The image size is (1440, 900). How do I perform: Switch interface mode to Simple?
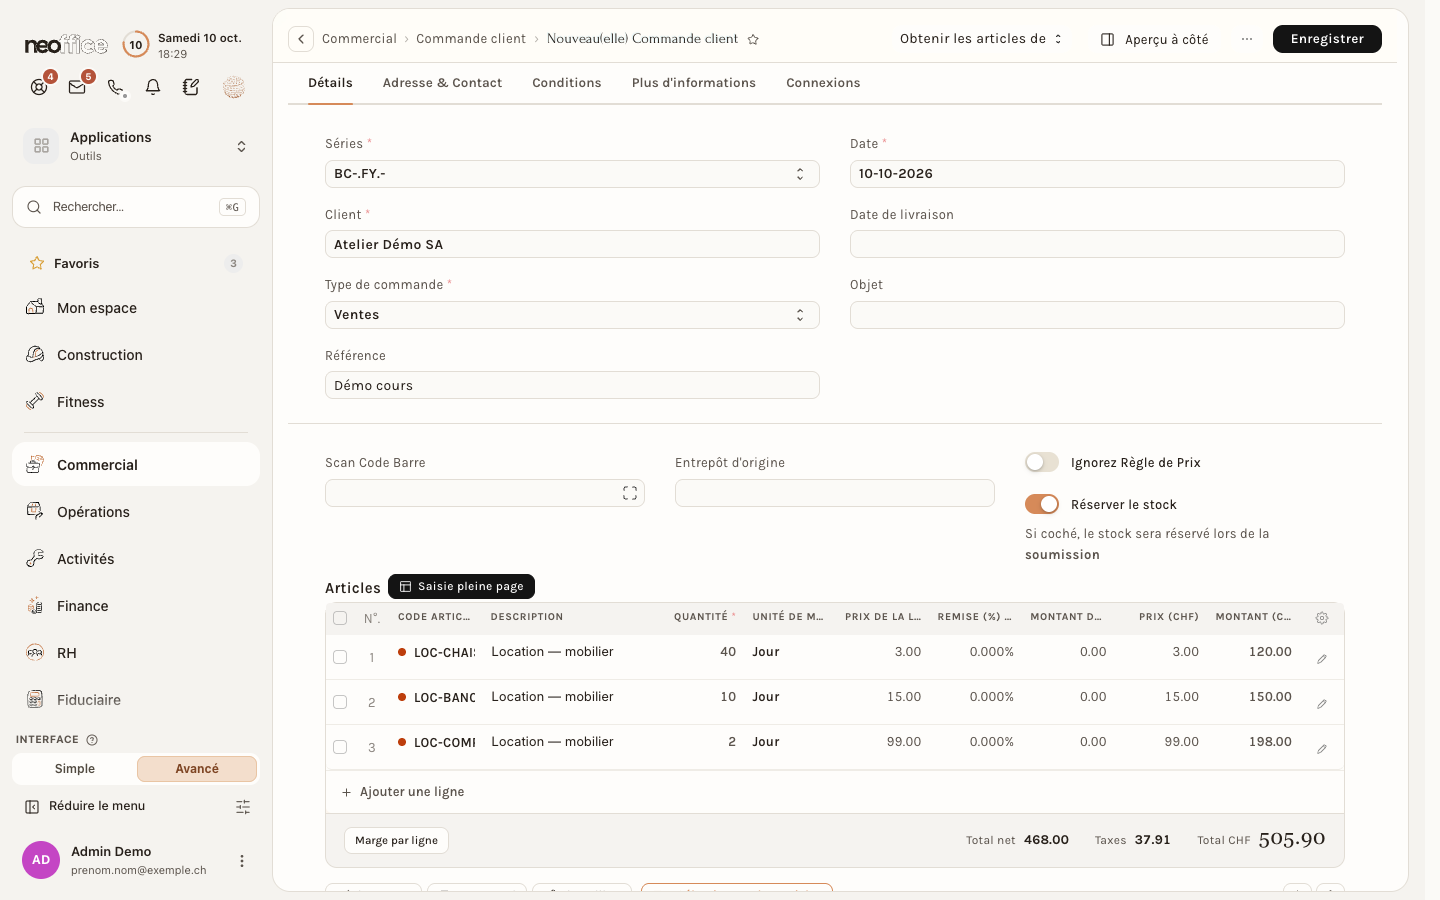pos(75,769)
